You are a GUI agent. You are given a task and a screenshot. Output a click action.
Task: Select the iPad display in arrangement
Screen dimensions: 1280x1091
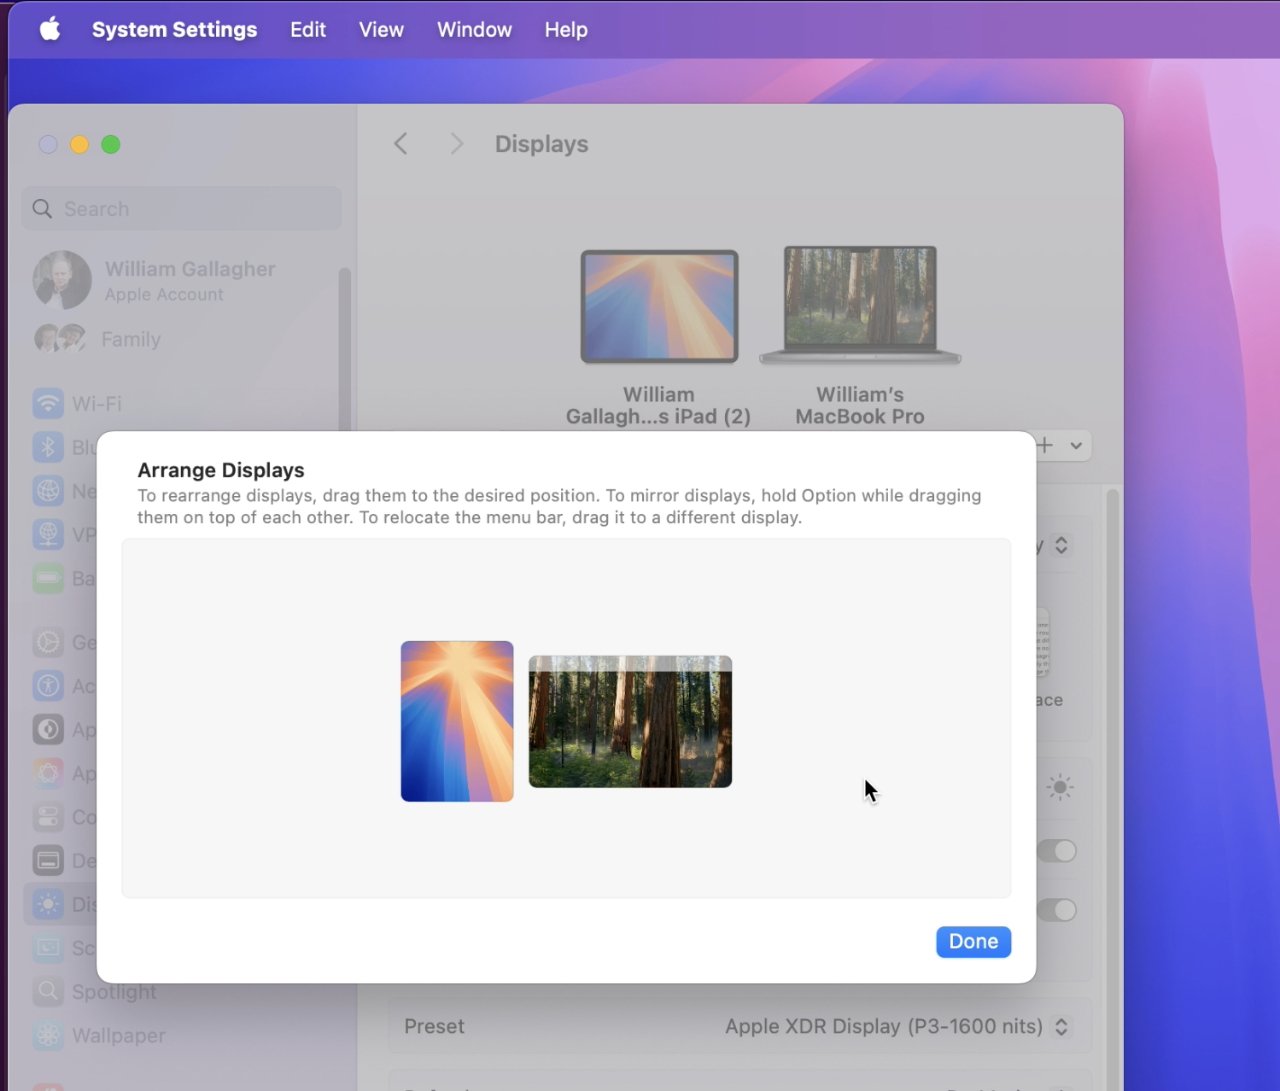(457, 721)
